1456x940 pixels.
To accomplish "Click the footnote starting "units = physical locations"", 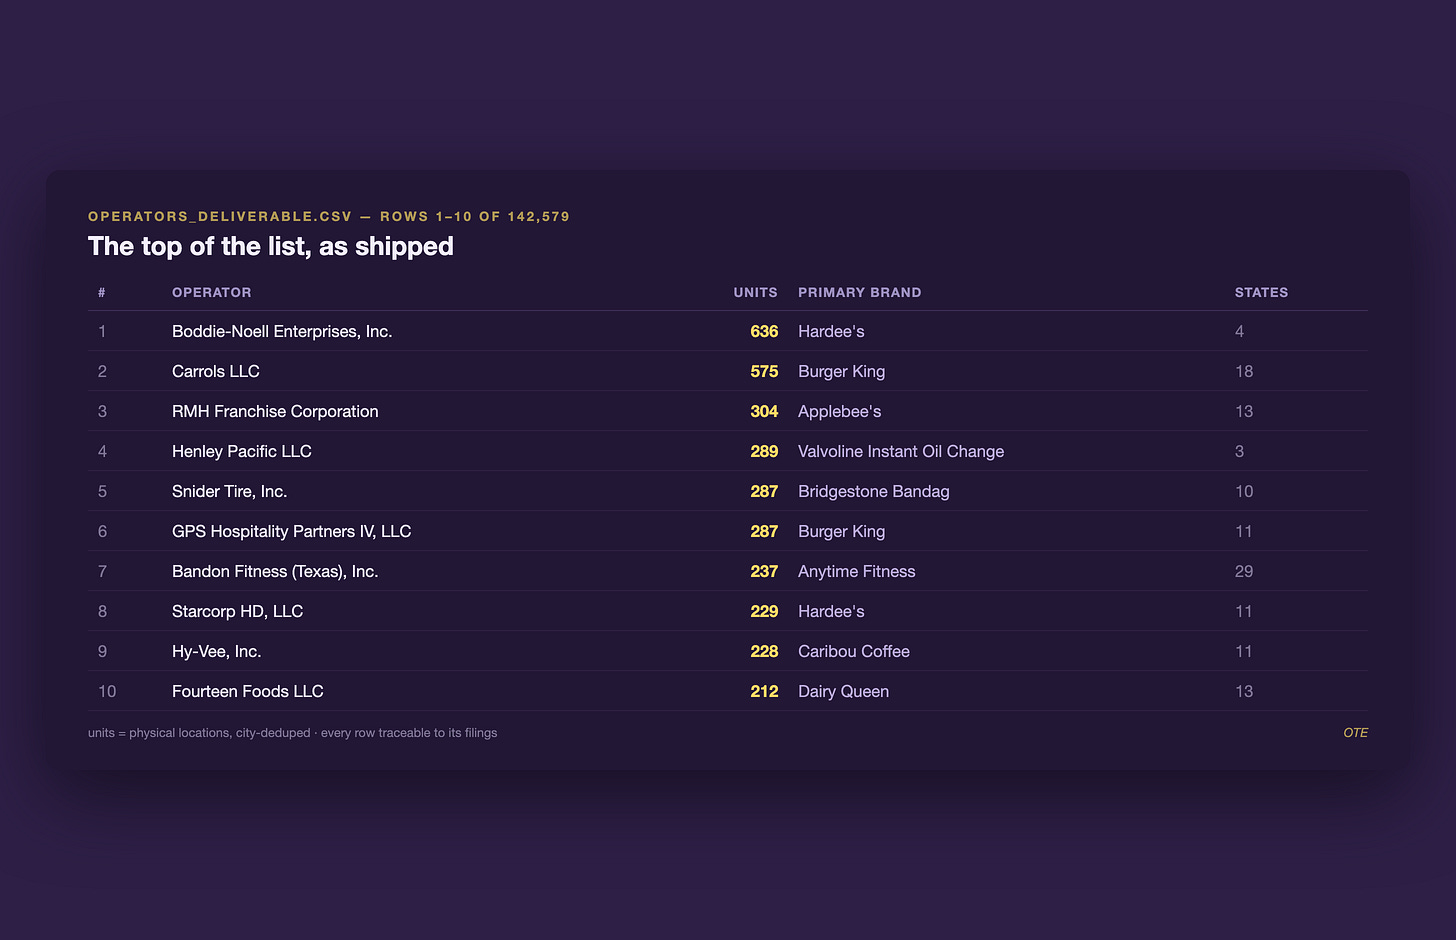I will point(293,733).
